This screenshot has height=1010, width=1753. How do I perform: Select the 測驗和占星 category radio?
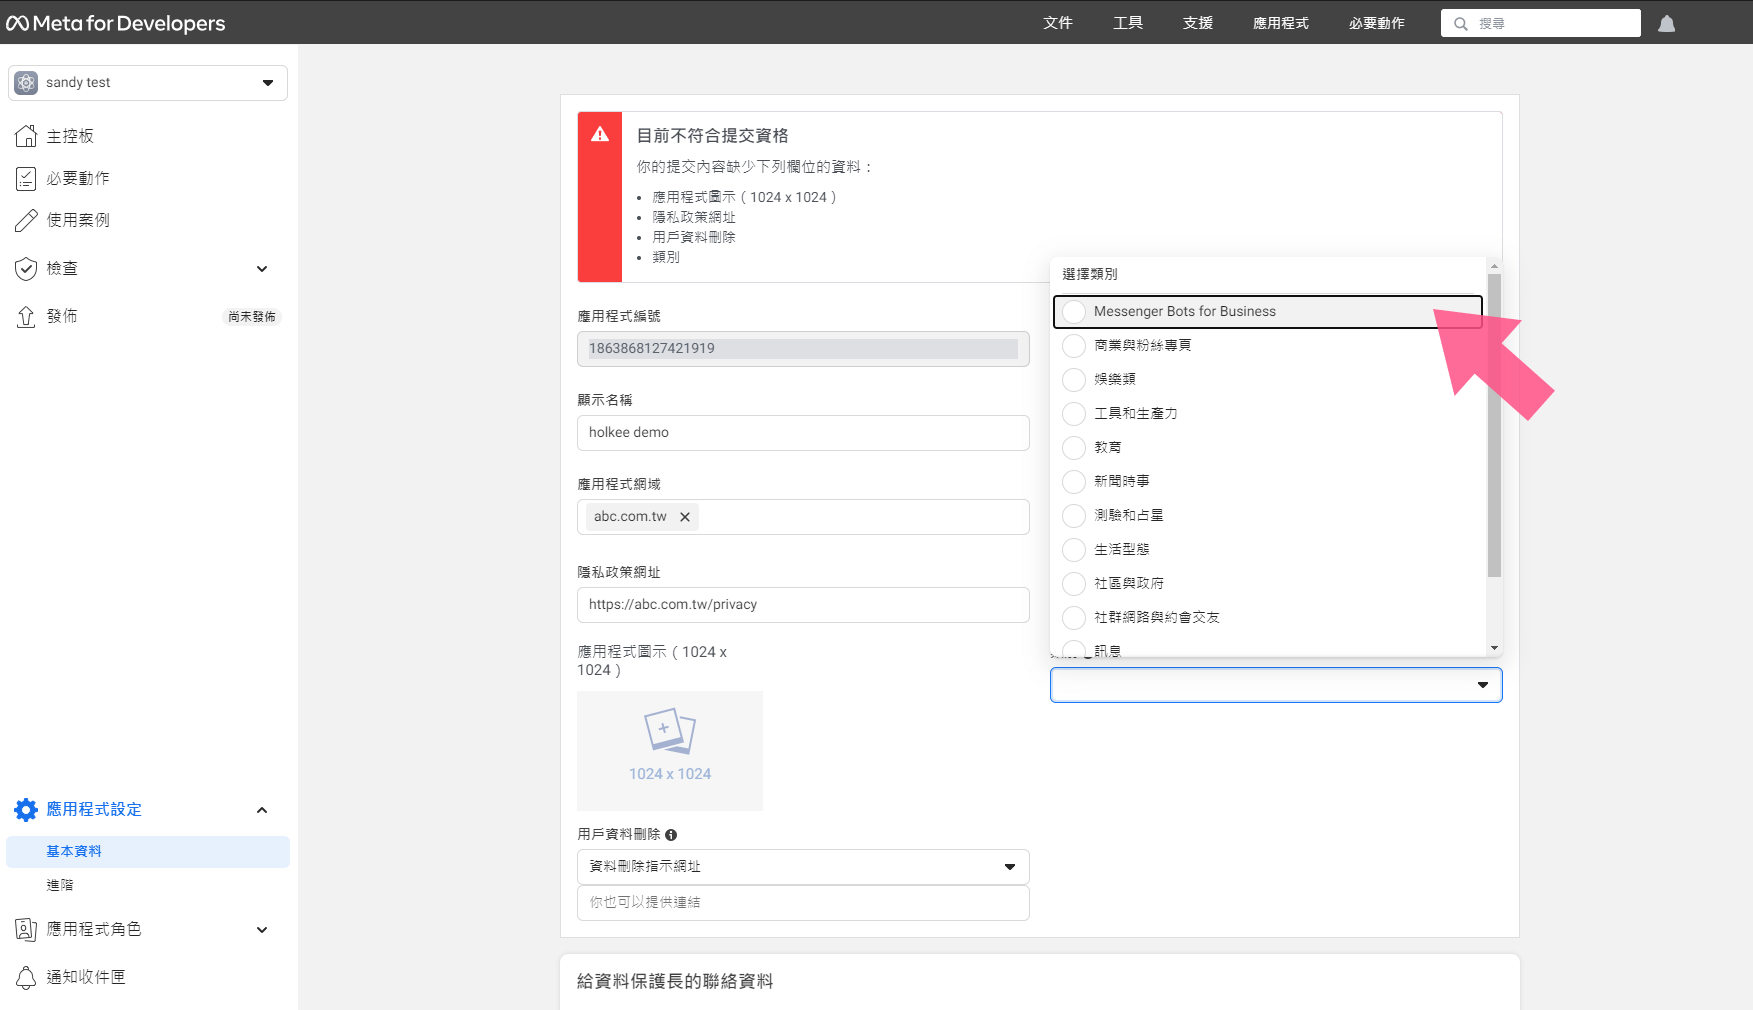pos(1074,516)
